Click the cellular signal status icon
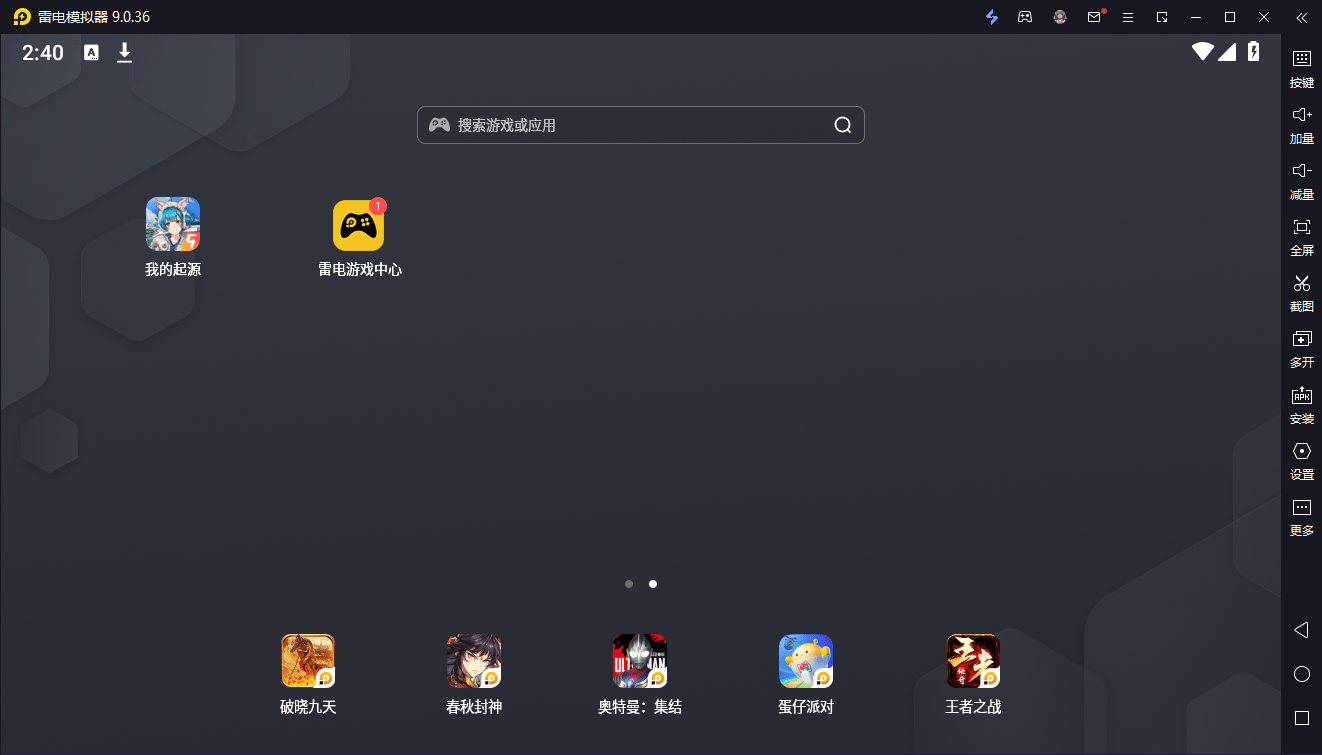This screenshot has width=1322, height=755. 1227,52
